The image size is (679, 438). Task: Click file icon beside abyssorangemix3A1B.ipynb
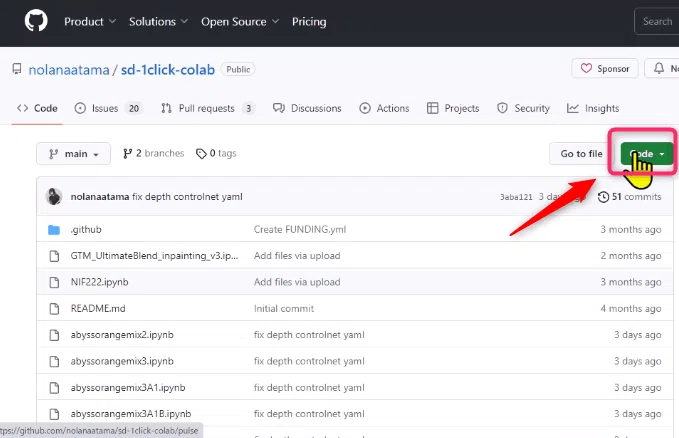click(x=54, y=414)
